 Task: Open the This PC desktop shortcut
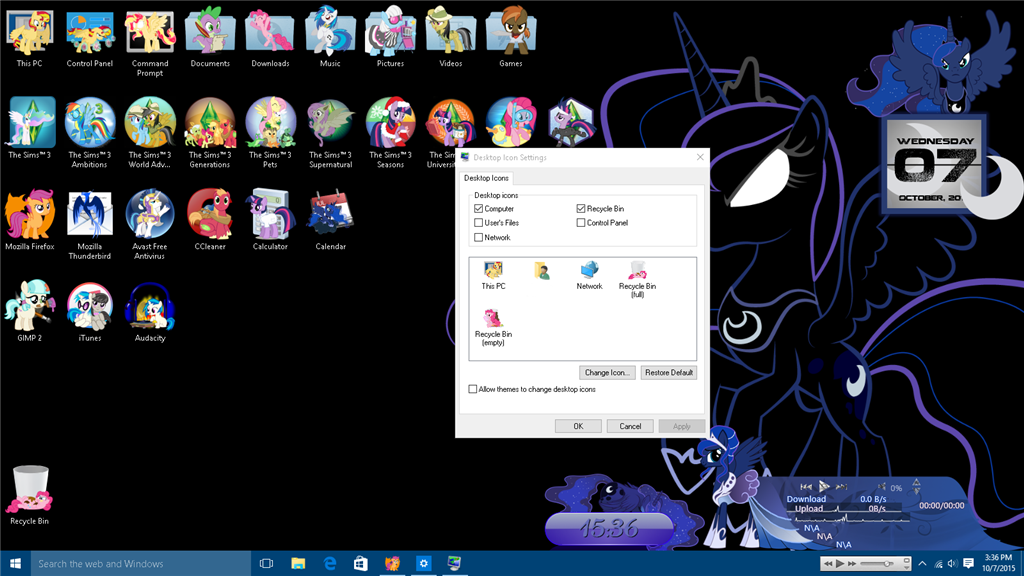[x=29, y=38]
